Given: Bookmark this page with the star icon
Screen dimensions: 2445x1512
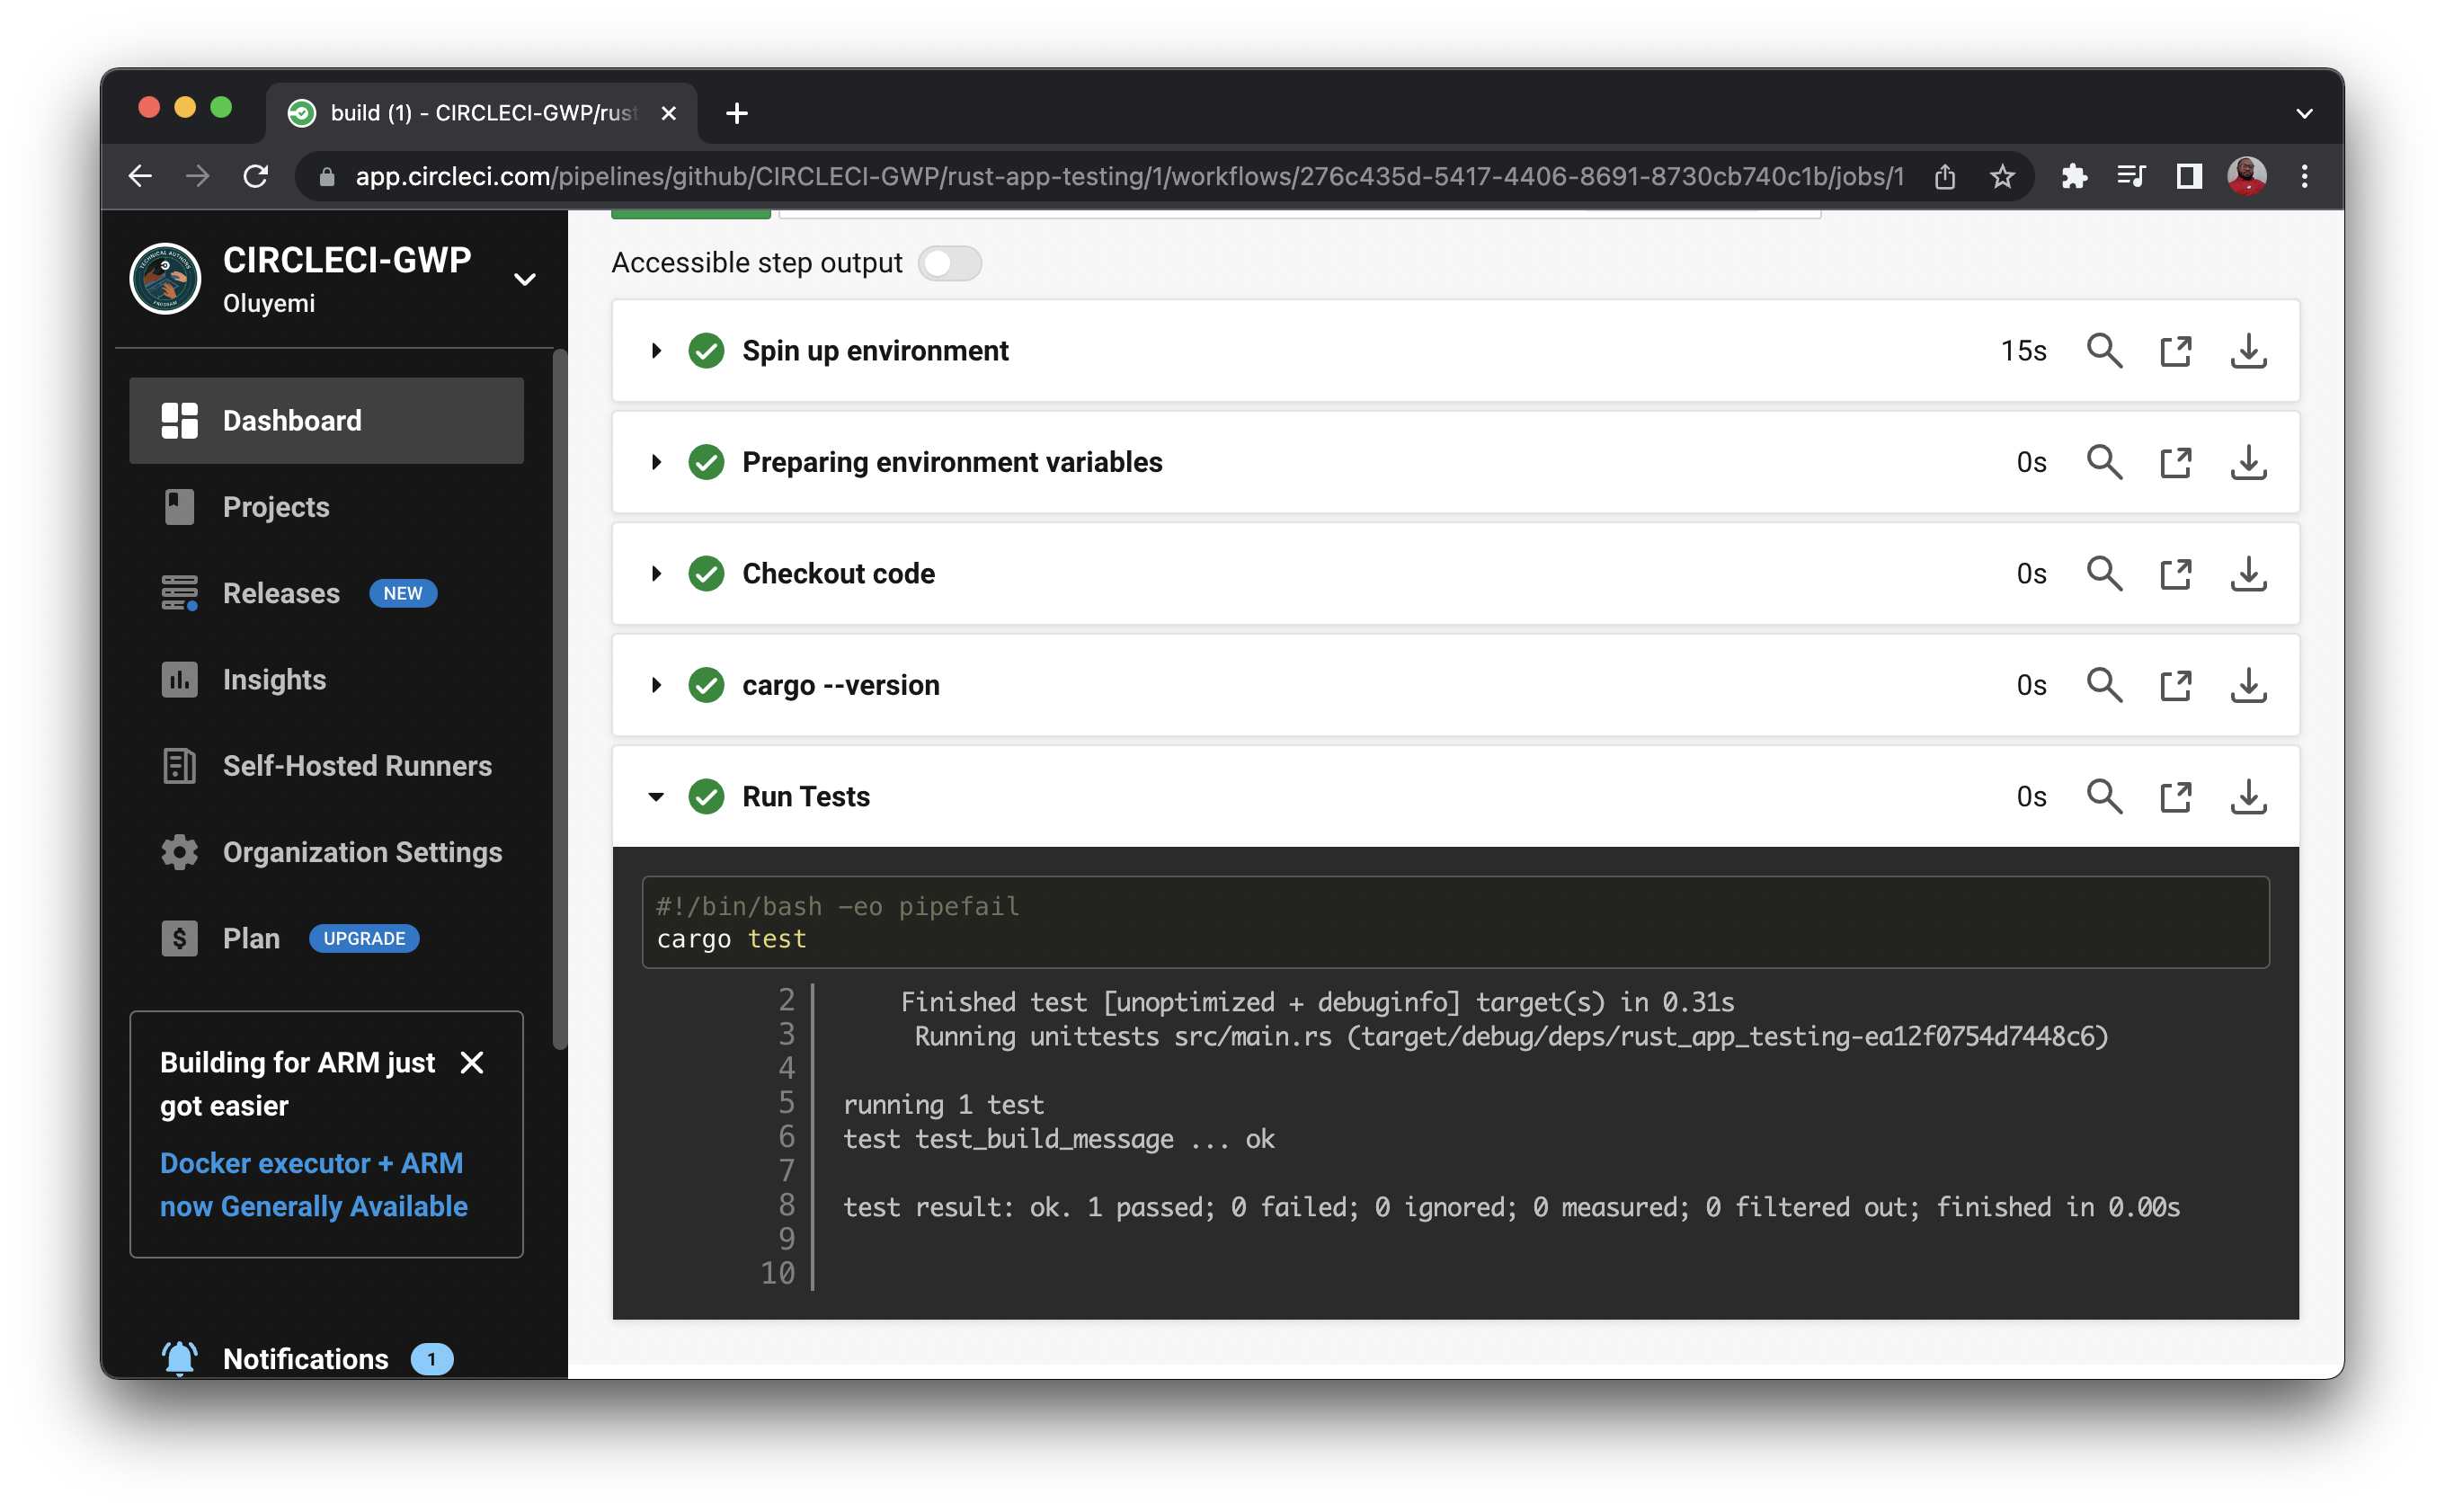Looking at the screenshot, I should click(x=2002, y=177).
